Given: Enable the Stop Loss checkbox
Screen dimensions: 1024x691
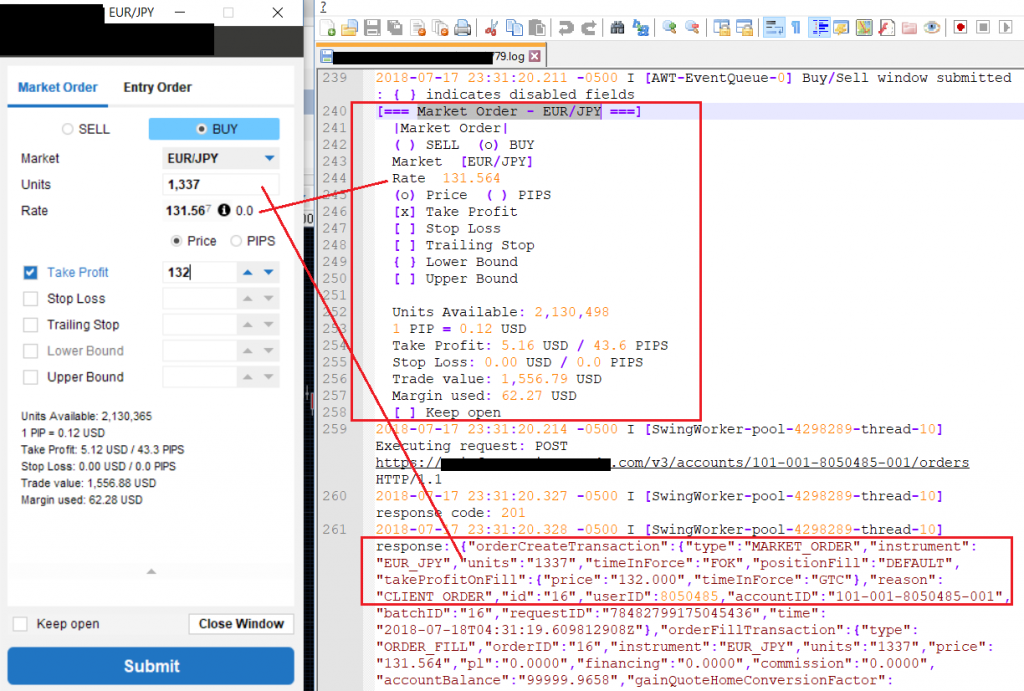Looking at the screenshot, I should pos(30,298).
